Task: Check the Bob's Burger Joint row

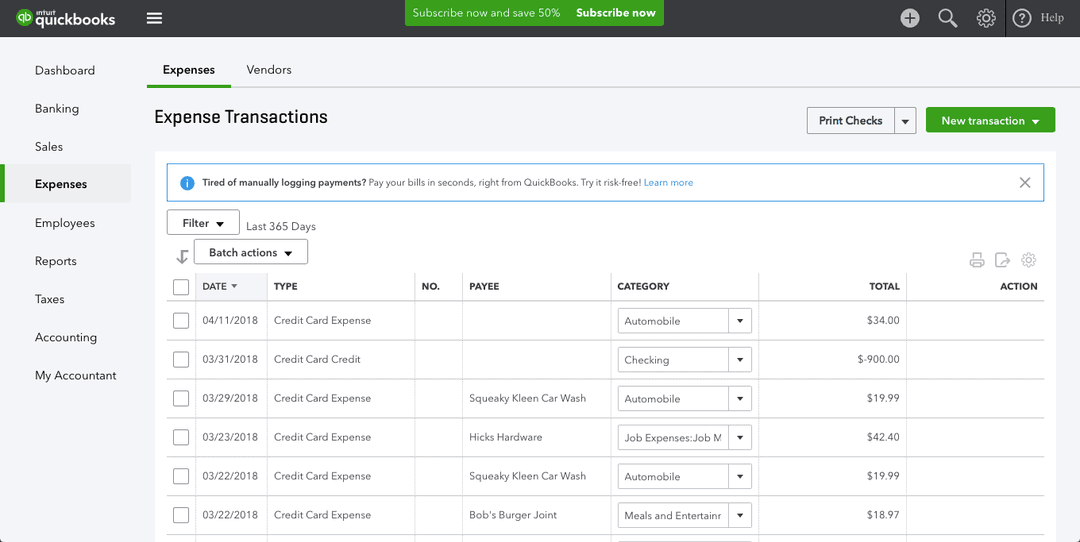Action: coord(181,514)
